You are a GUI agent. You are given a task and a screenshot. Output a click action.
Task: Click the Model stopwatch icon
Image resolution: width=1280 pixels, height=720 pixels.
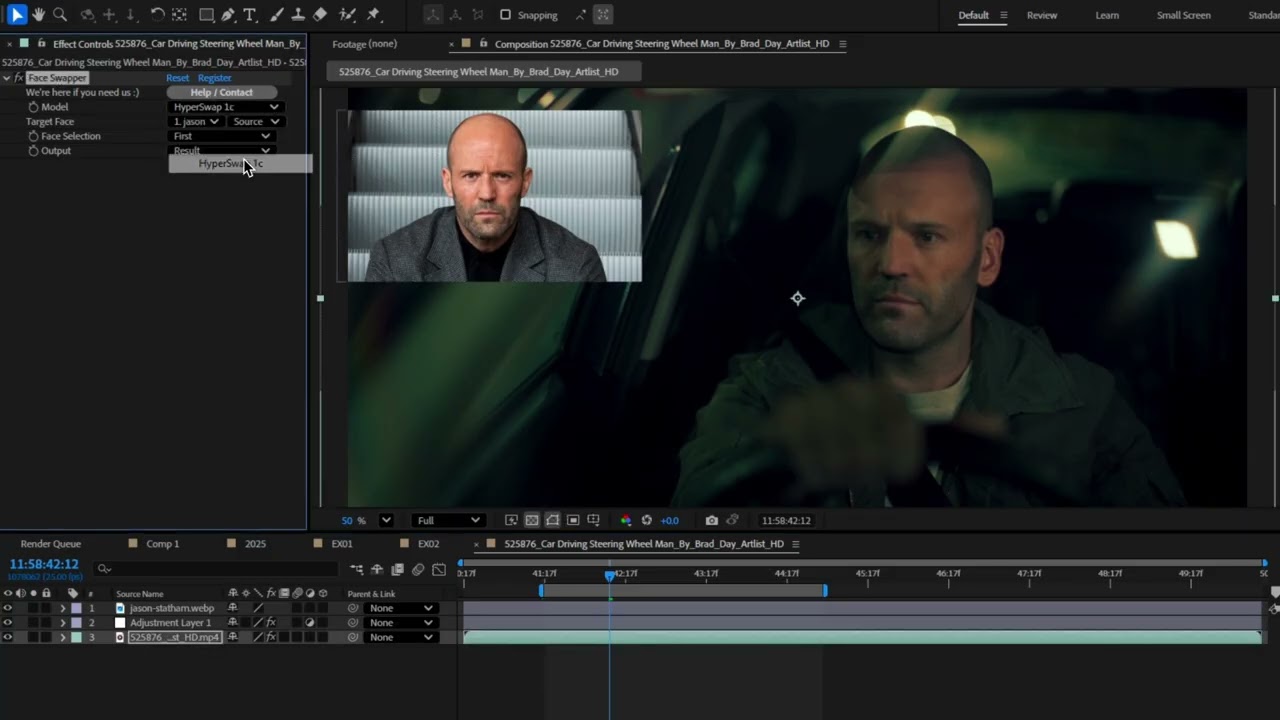pyautogui.click(x=33, y=107)
